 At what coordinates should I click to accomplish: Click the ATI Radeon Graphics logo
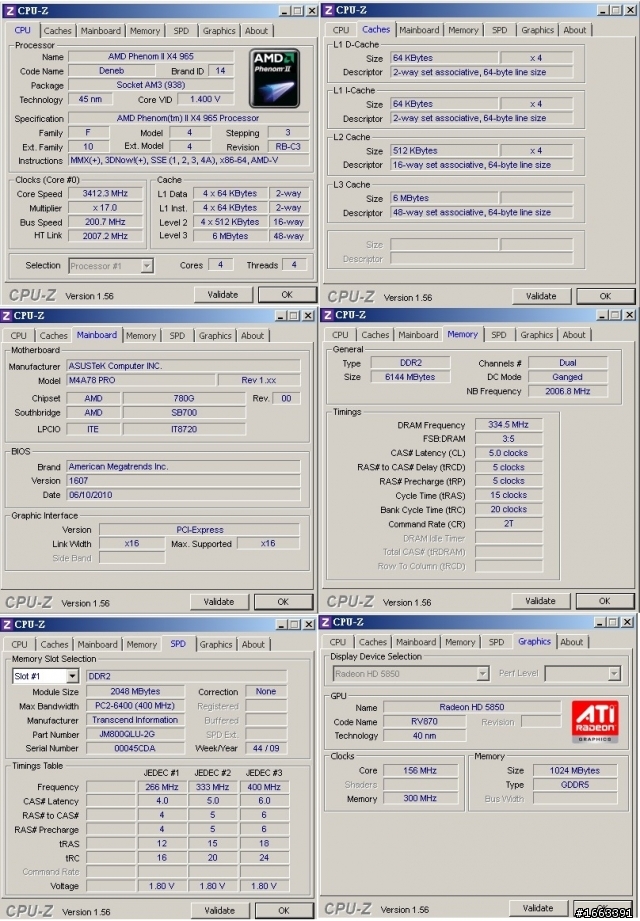click(x=594, y=721)
